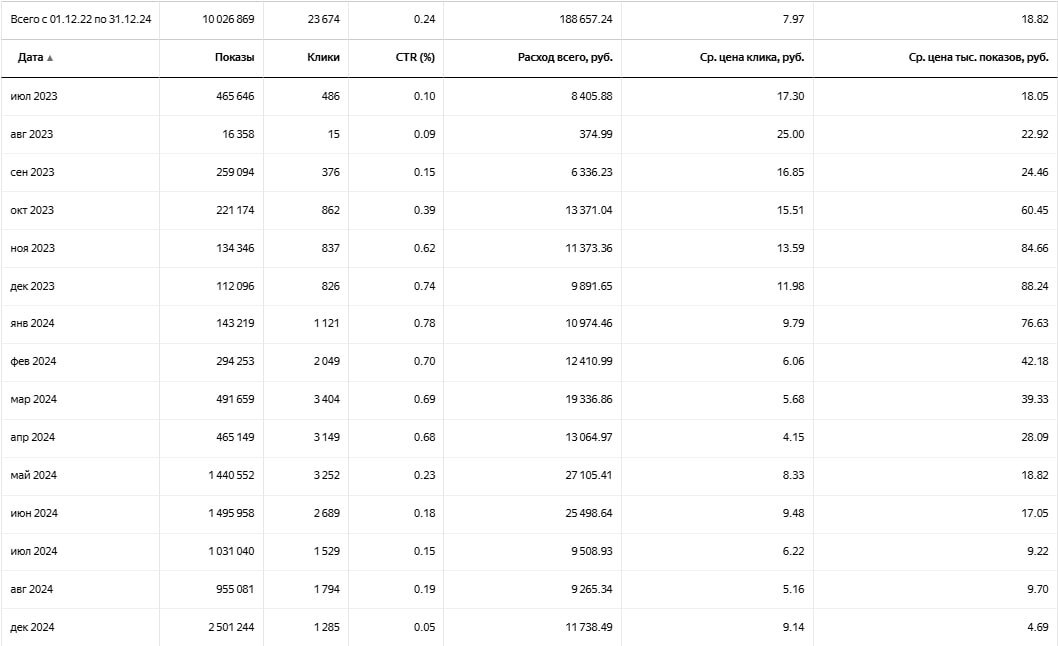Sort table by Показы column header
The height and width of the screenshot is (646, 1058).
click(x=234, y=57)
